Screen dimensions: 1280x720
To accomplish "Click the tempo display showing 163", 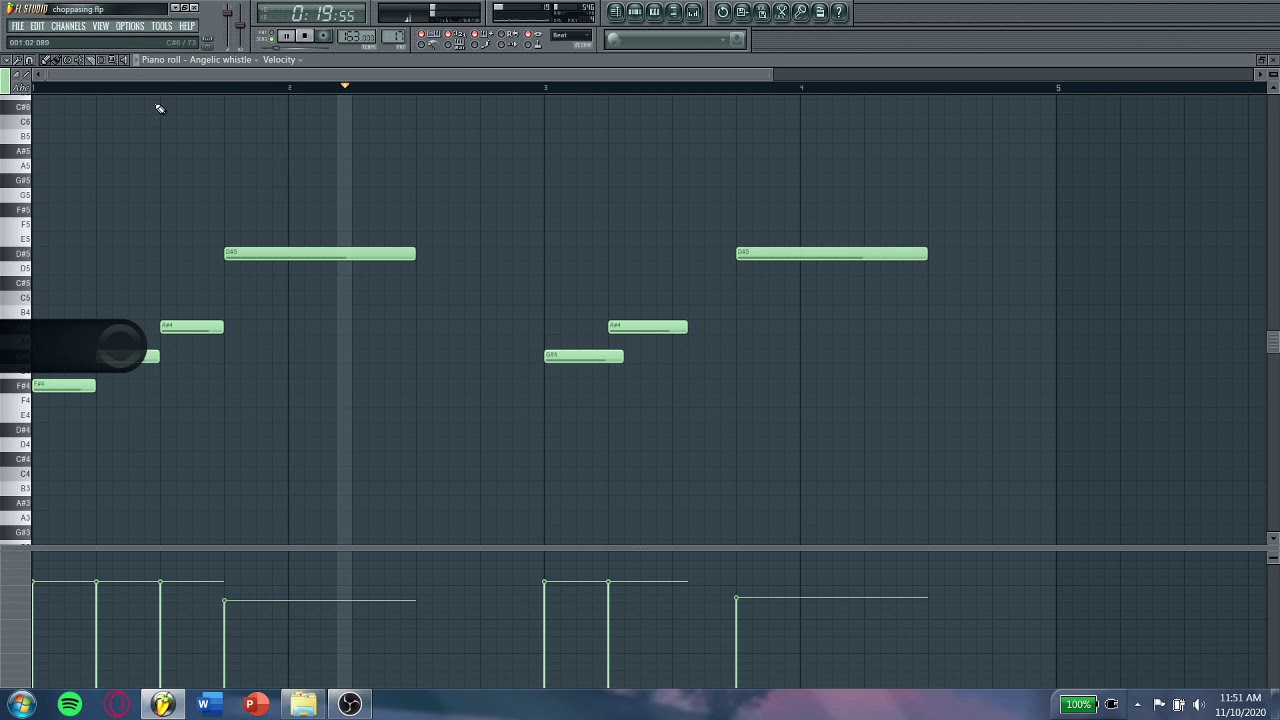I will pyautogui.click(x=358, y=36).
